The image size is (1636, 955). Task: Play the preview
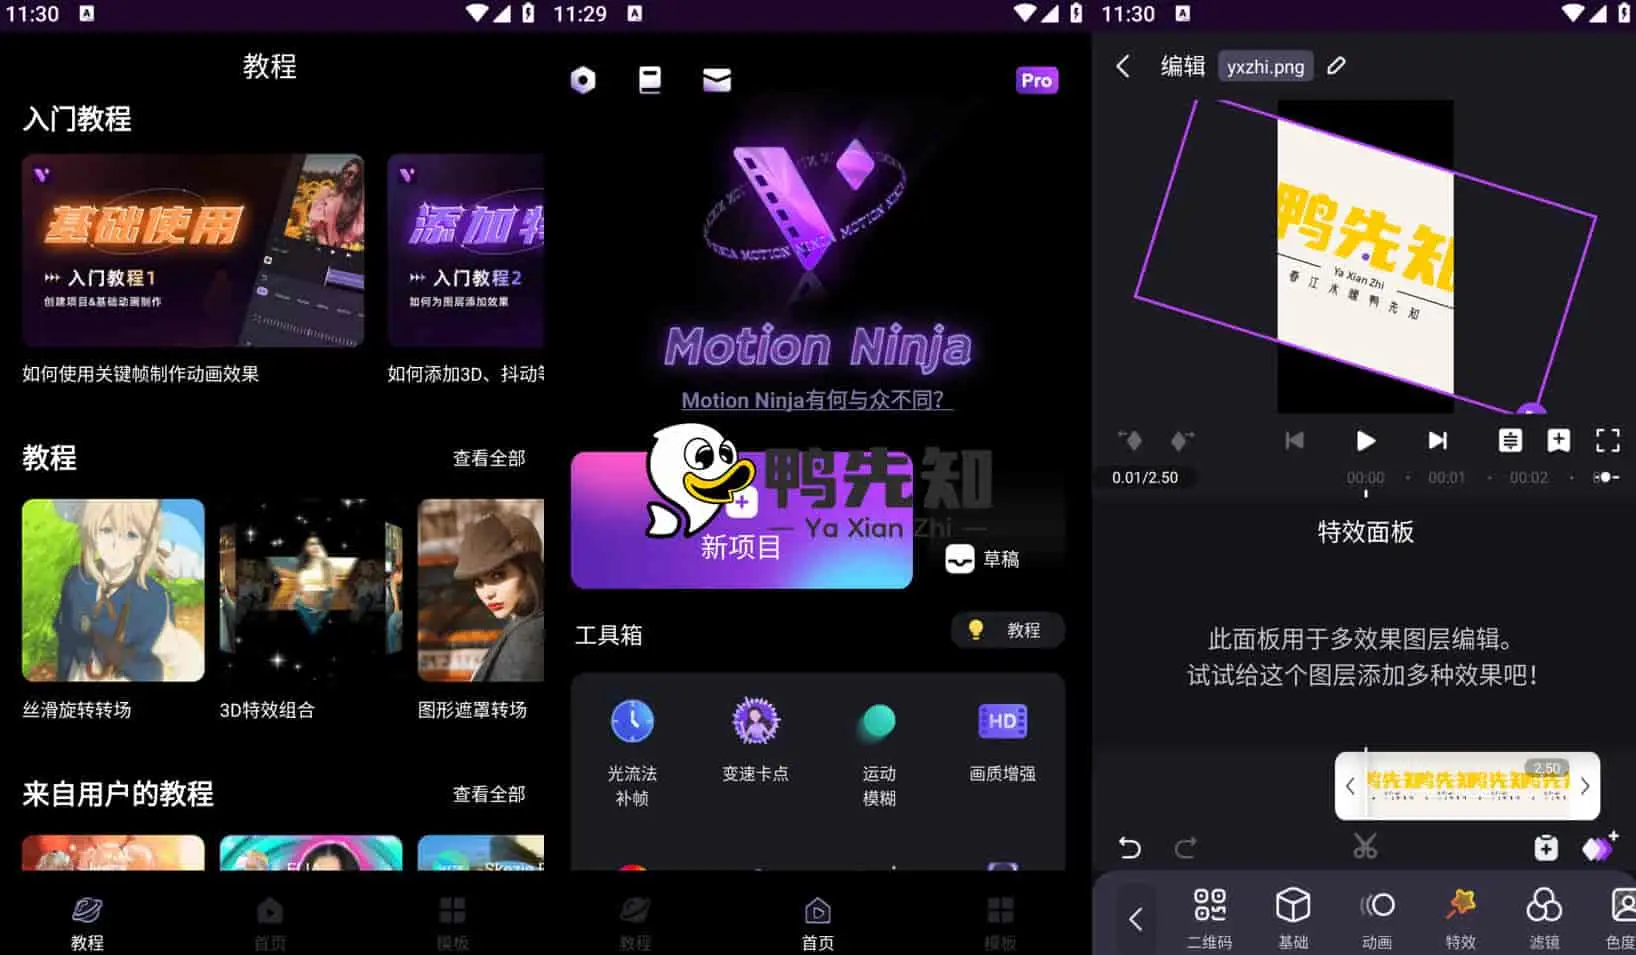click(x=1365, y=440)
